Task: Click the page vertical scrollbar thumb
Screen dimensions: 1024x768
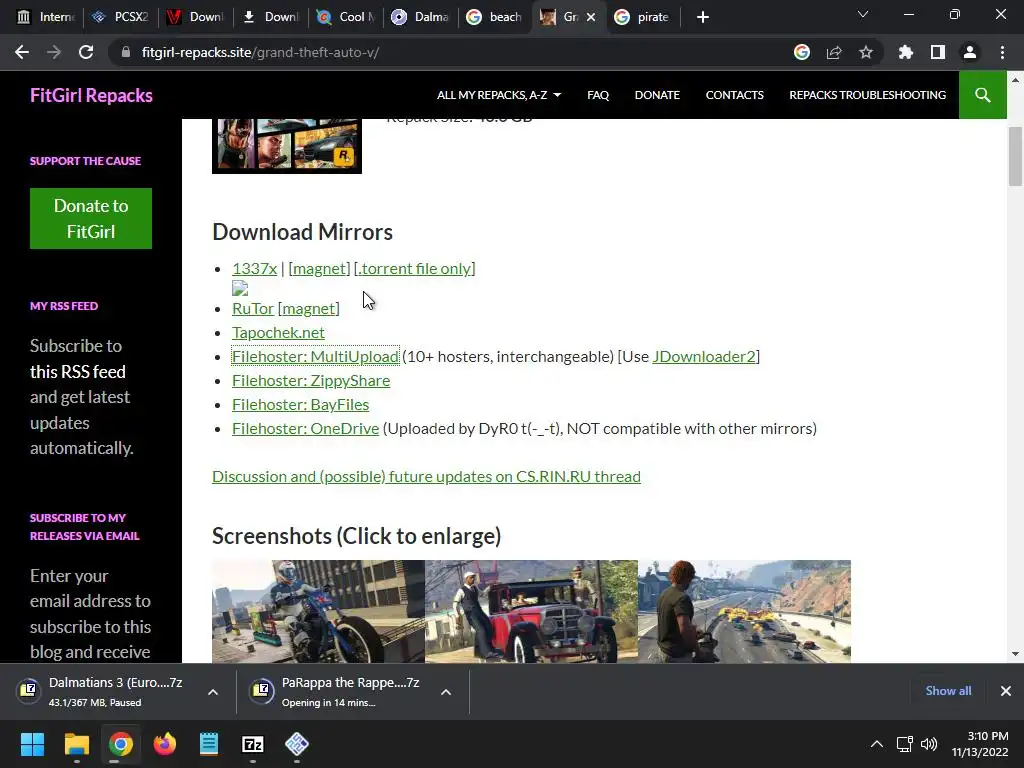Action: (1015, 157)
